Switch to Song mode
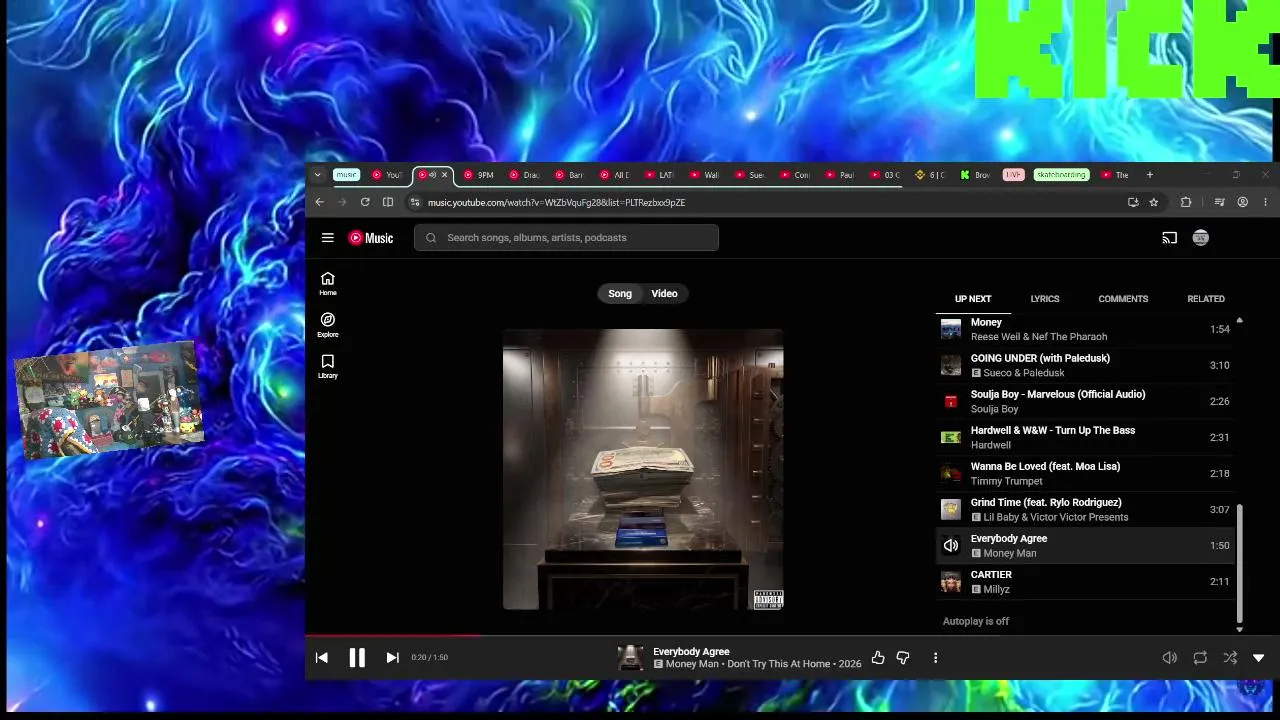1280x720 pixels. pos(620,293)
